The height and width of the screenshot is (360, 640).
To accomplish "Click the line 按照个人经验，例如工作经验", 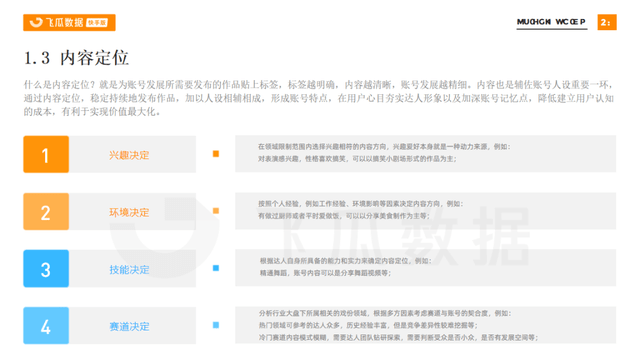I will 360,204.
